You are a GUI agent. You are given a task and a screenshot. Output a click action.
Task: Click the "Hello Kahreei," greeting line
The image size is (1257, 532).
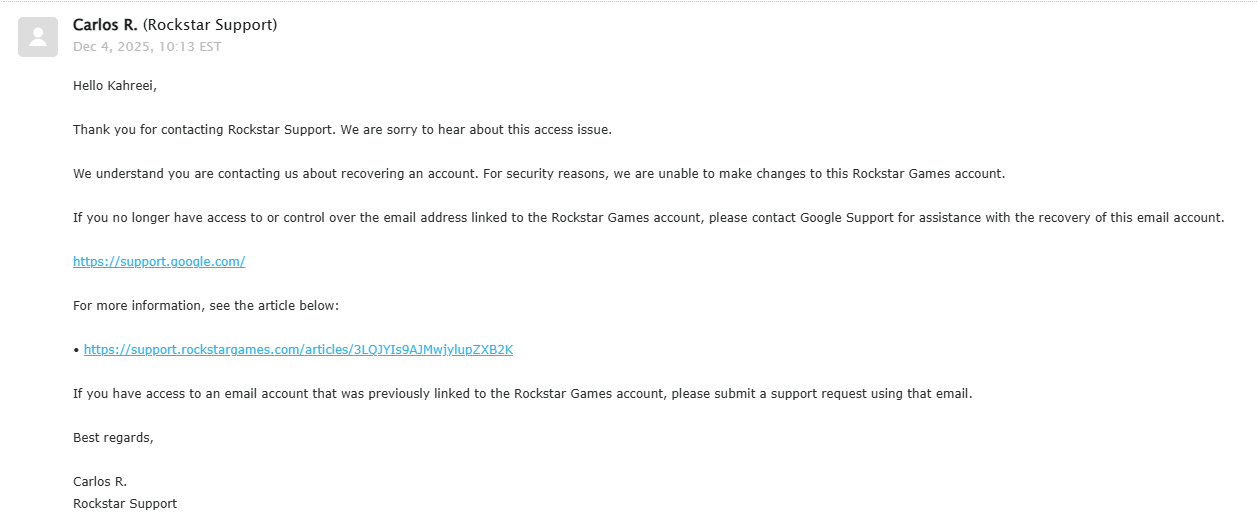coord(115,86)
